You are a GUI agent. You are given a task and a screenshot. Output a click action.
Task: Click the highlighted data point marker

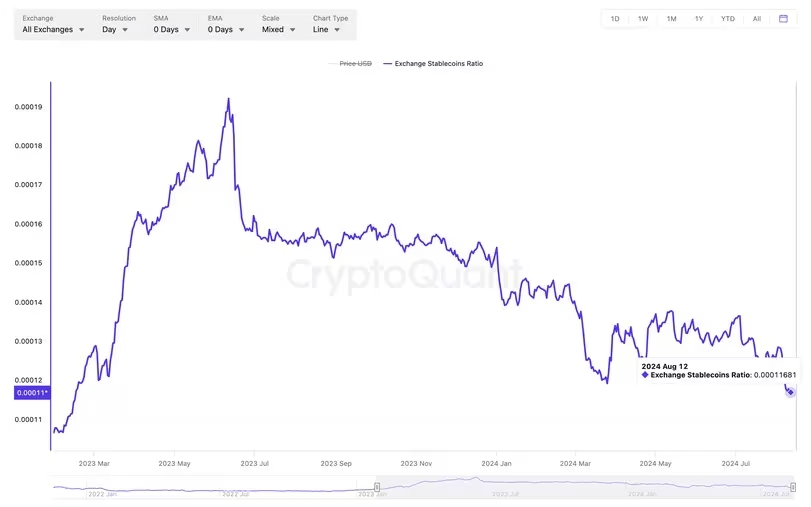790,392
